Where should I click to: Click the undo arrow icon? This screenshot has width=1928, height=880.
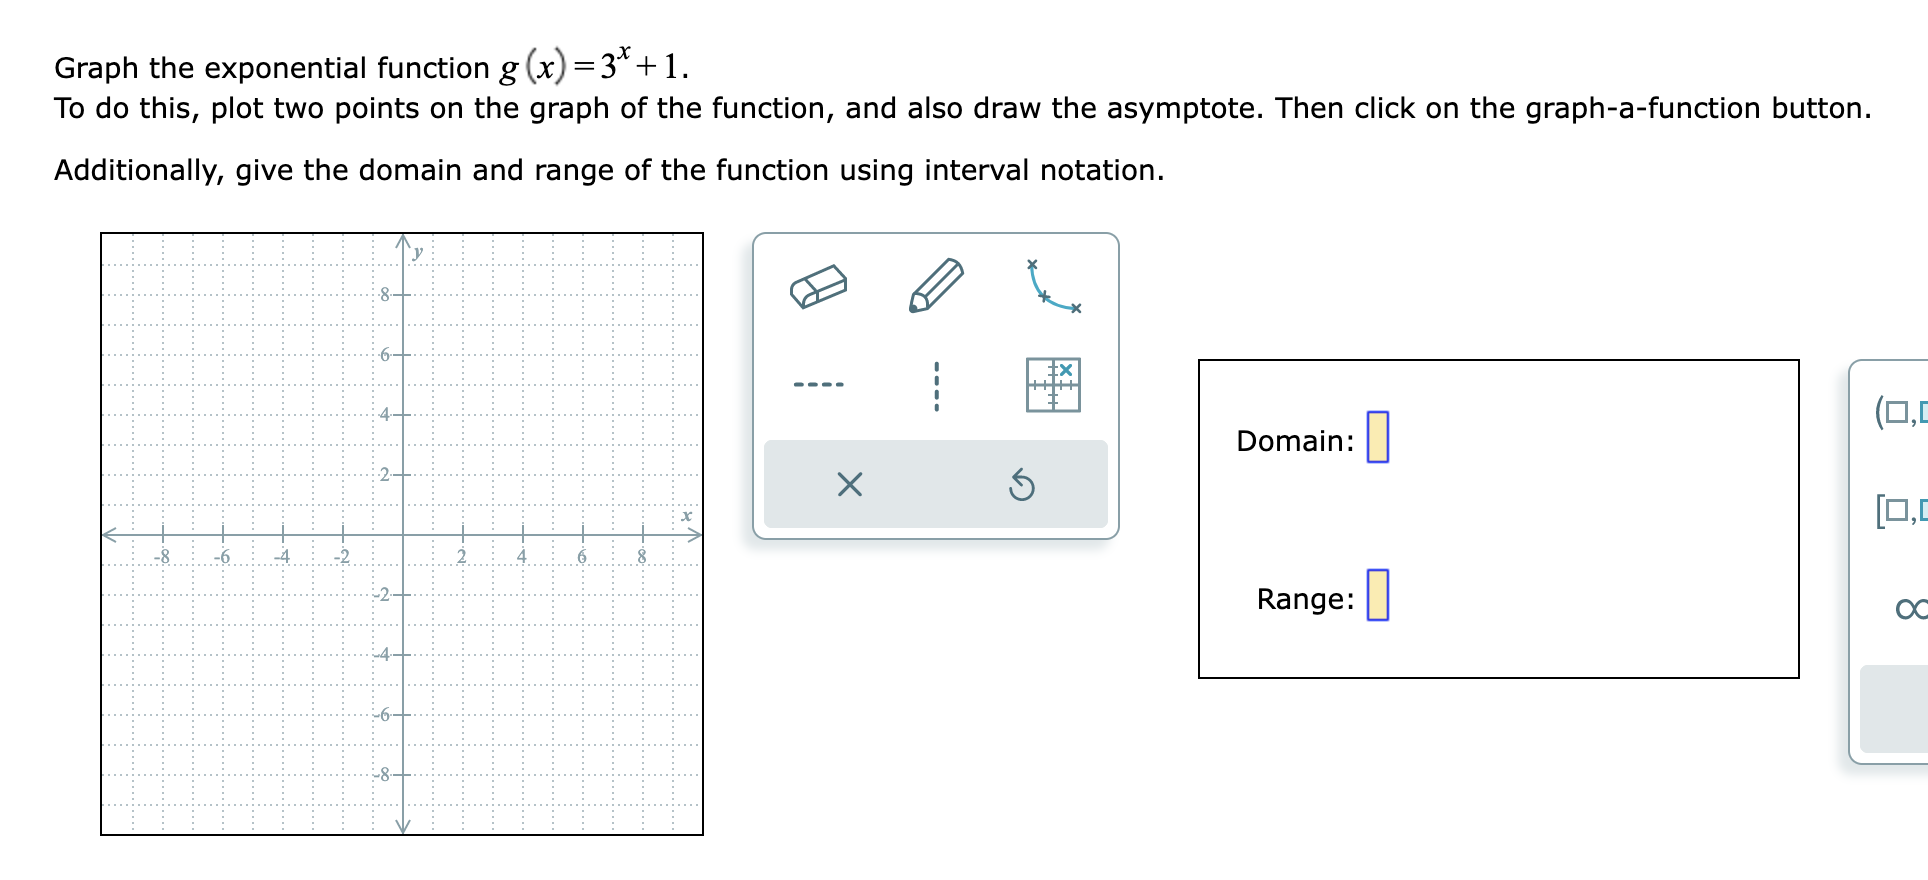1022,486
